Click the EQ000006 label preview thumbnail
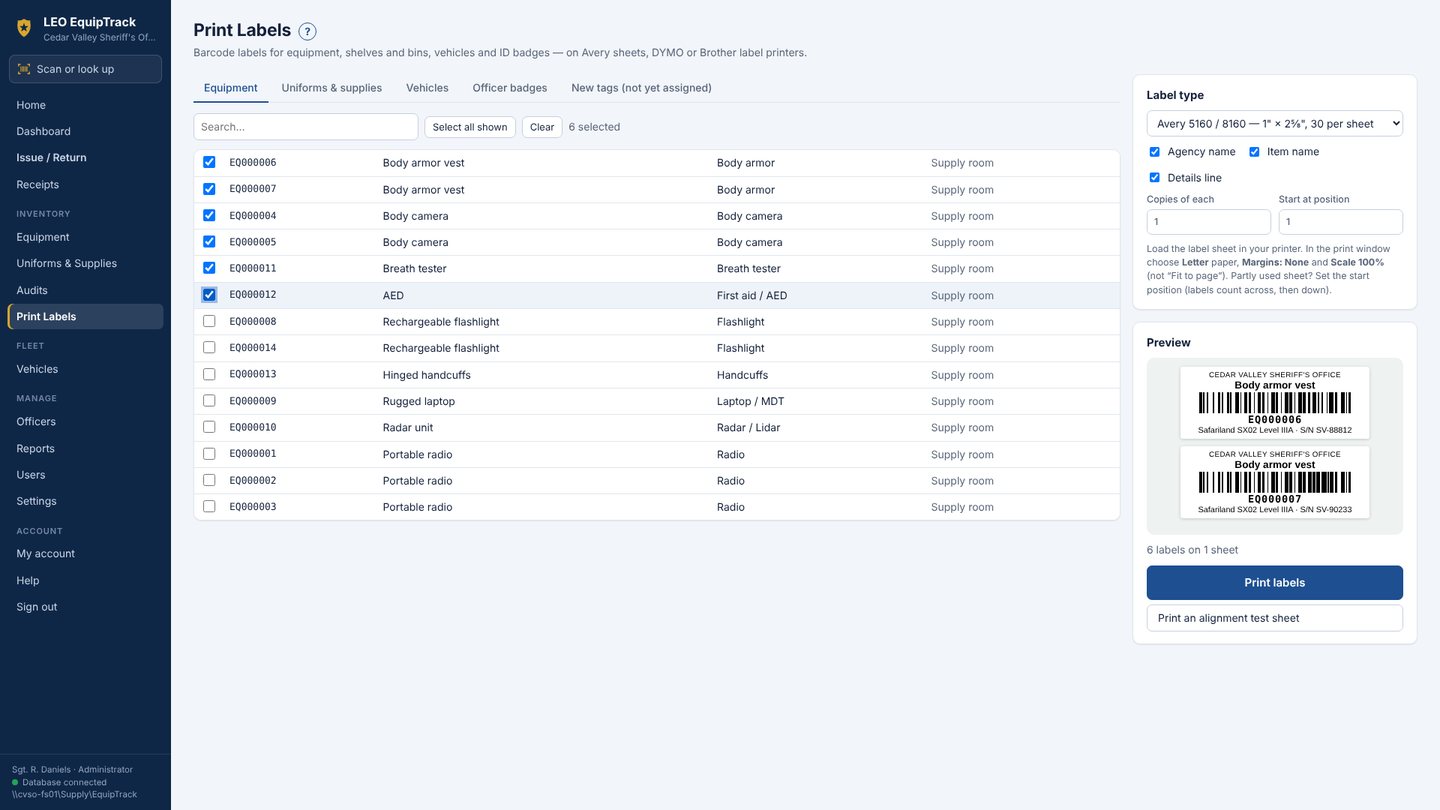This screenshot has width=1440, height=810. (1275, 403)
